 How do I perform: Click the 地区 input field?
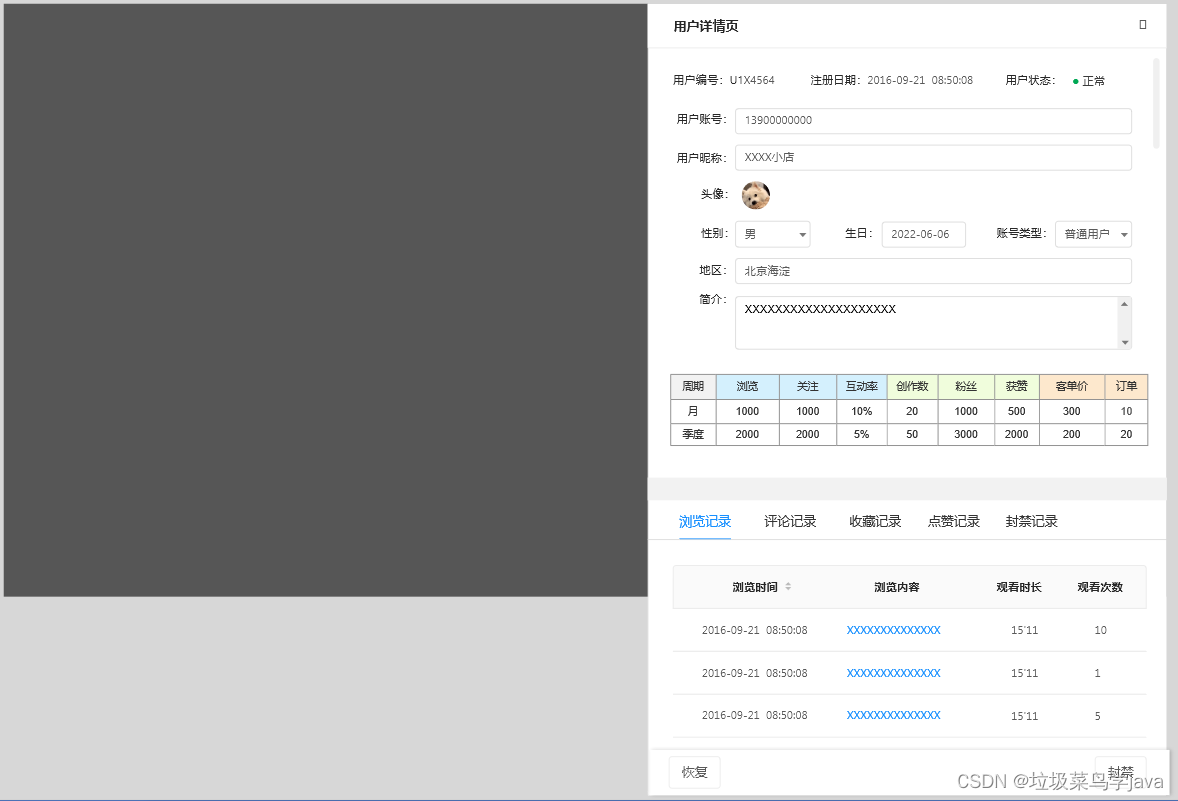[x=933, y=271]
